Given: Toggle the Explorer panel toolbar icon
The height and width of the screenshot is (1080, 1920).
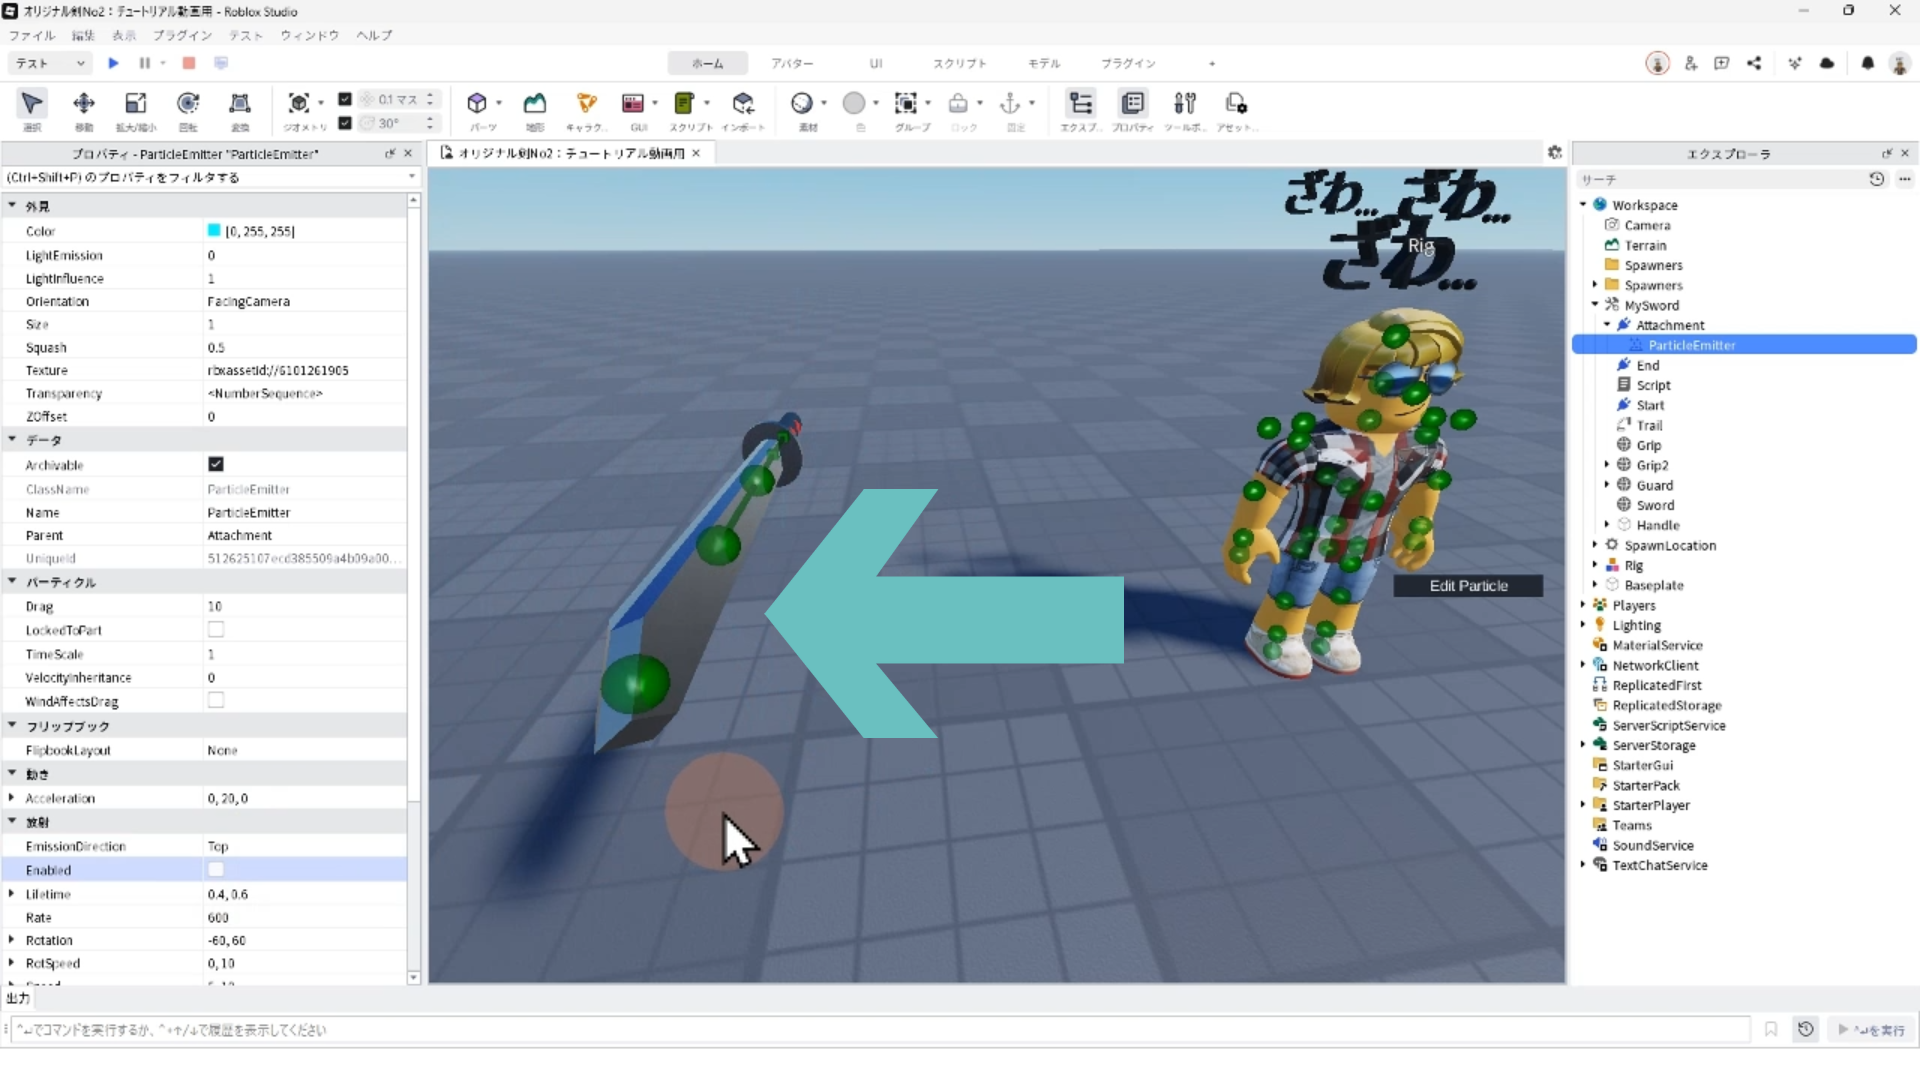Looking at the screenshot, I should (x=1080, y=104).
